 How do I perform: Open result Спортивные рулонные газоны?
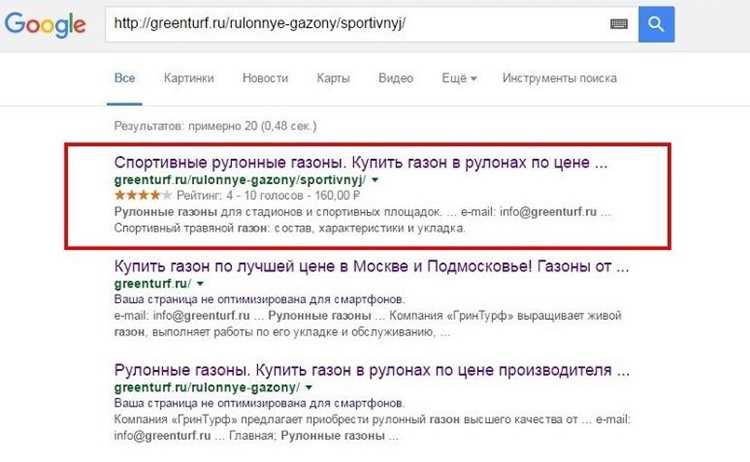[361, 163]
